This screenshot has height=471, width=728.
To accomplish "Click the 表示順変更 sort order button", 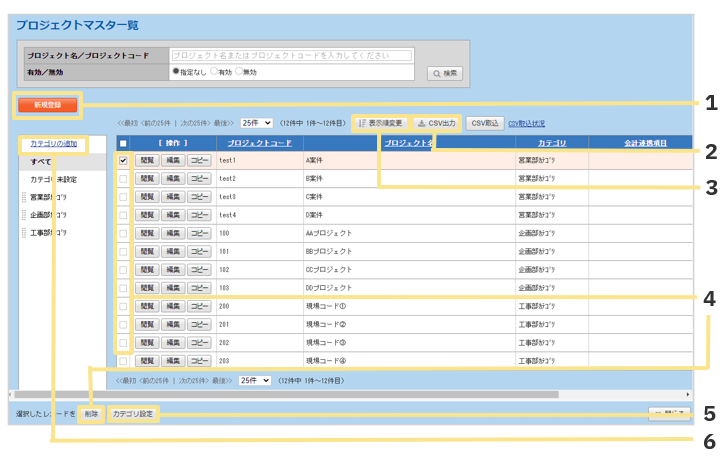I will [381, 123].
